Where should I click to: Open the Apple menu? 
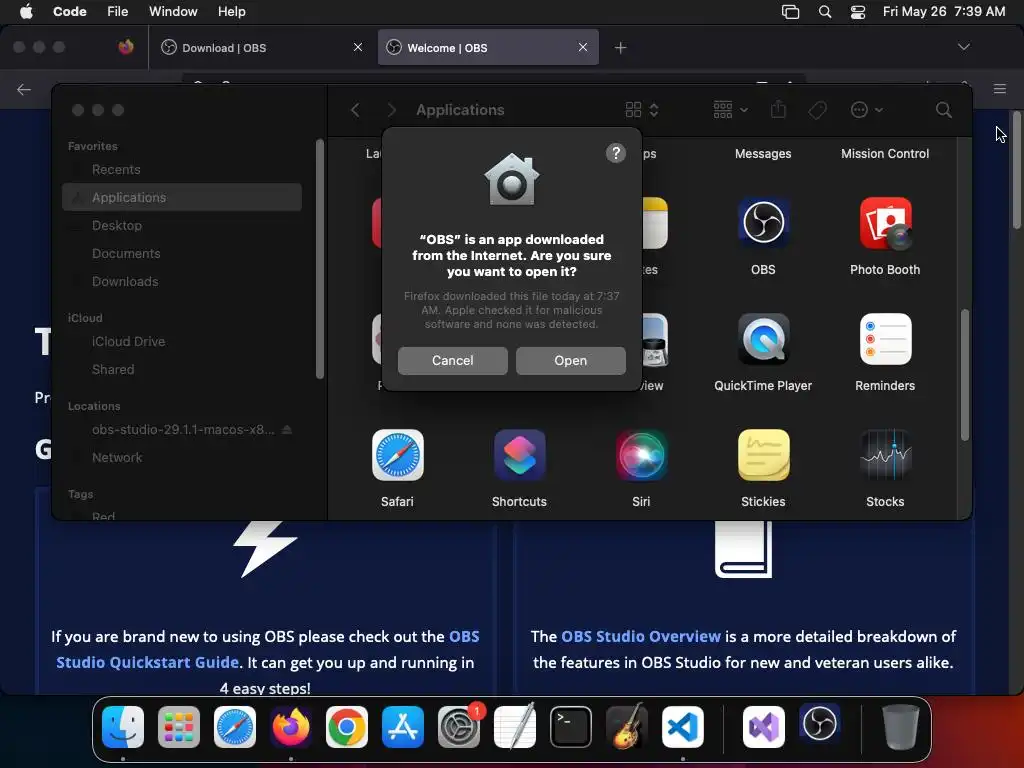pyautogui.click(x=26, y=12)
